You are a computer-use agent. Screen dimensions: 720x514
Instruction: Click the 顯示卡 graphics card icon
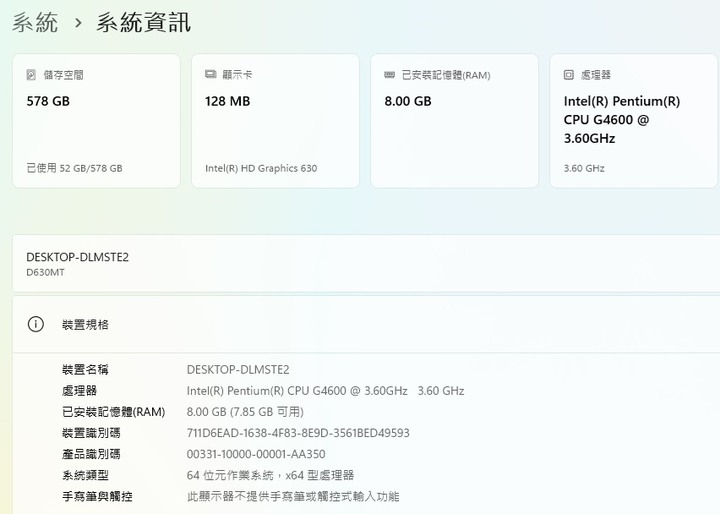[210, 74]
